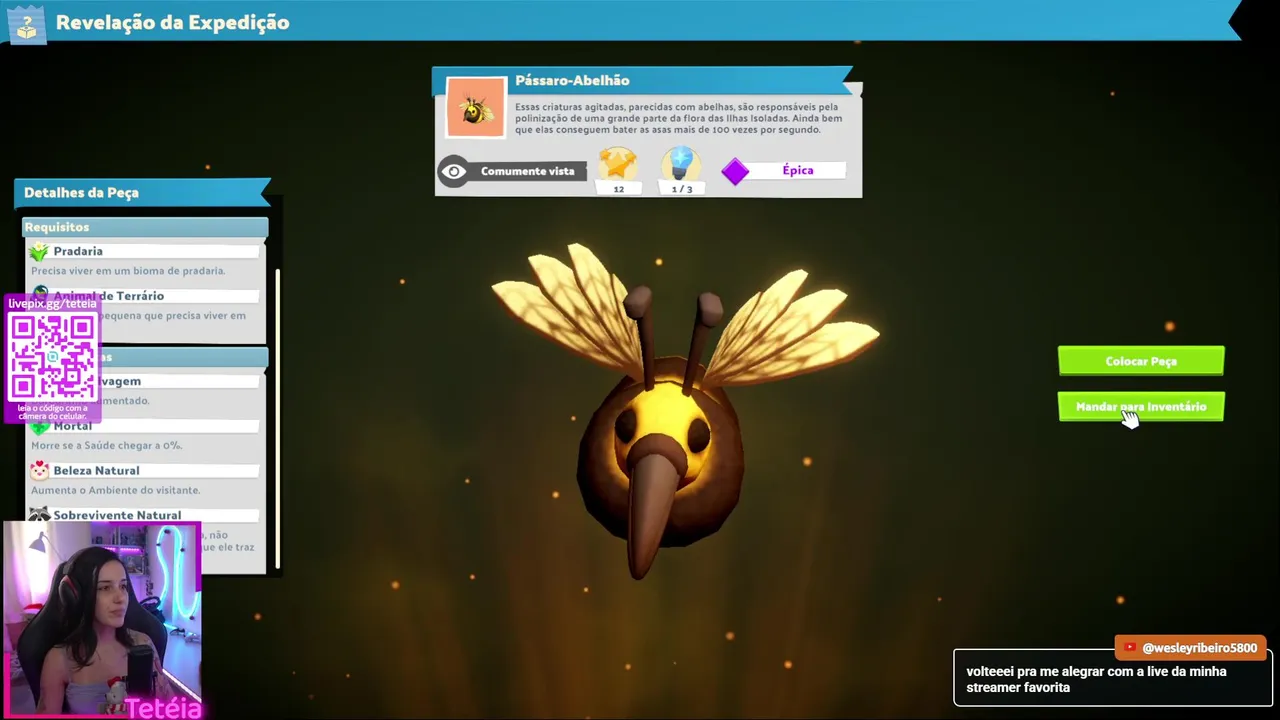The image size is (1280, 720).
Task: Click the Pradaria grass icon
Action: point(39,251)
